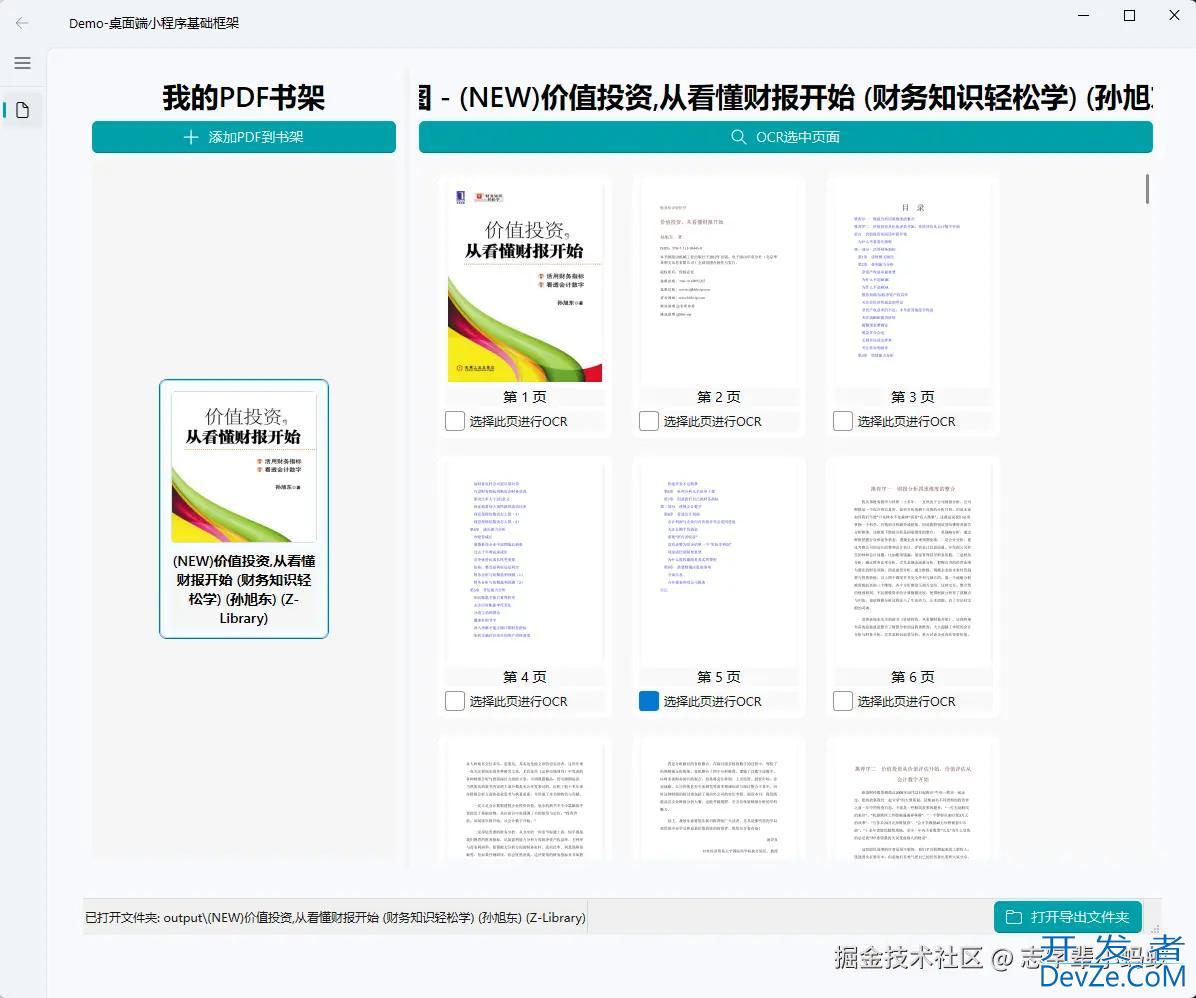Screen dimensions: 1196x998
Task: Click the 第 4 页 label
Action: pos(525,677)
